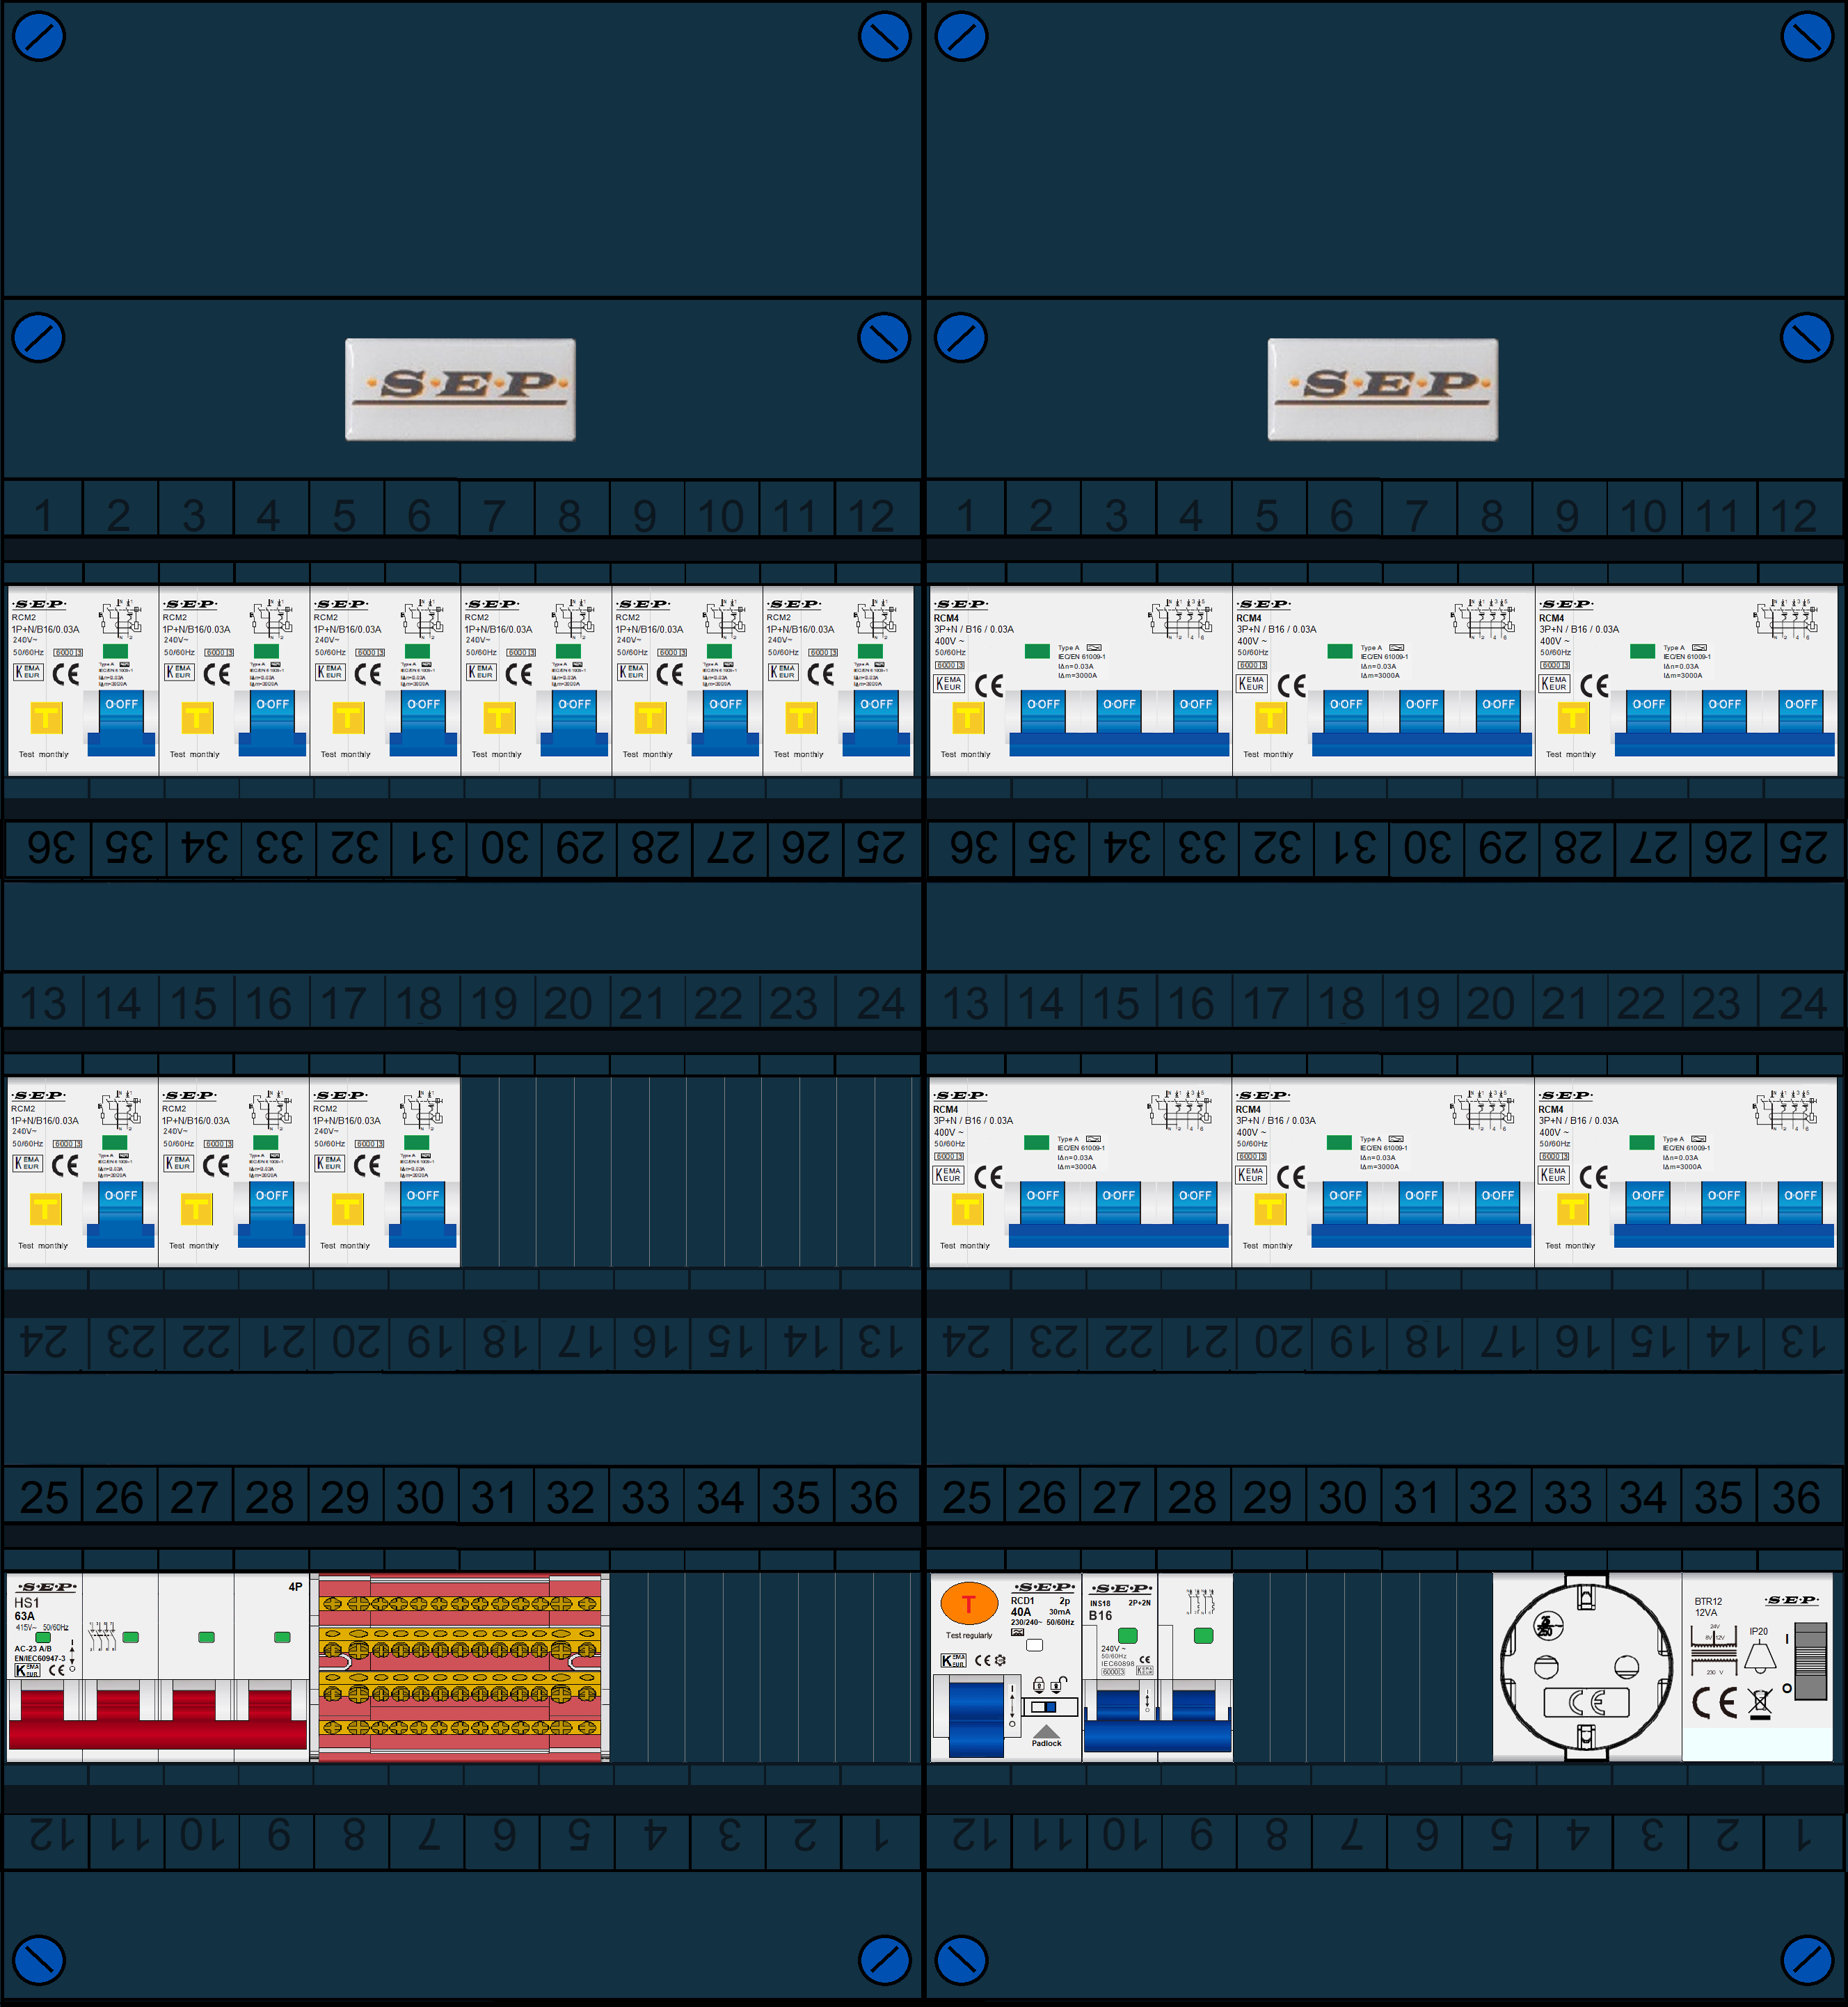This screenshot has width=1848, height=2007.
Task: Click the bottom-left corner screw of the left panel
Action: (39, 1960)
